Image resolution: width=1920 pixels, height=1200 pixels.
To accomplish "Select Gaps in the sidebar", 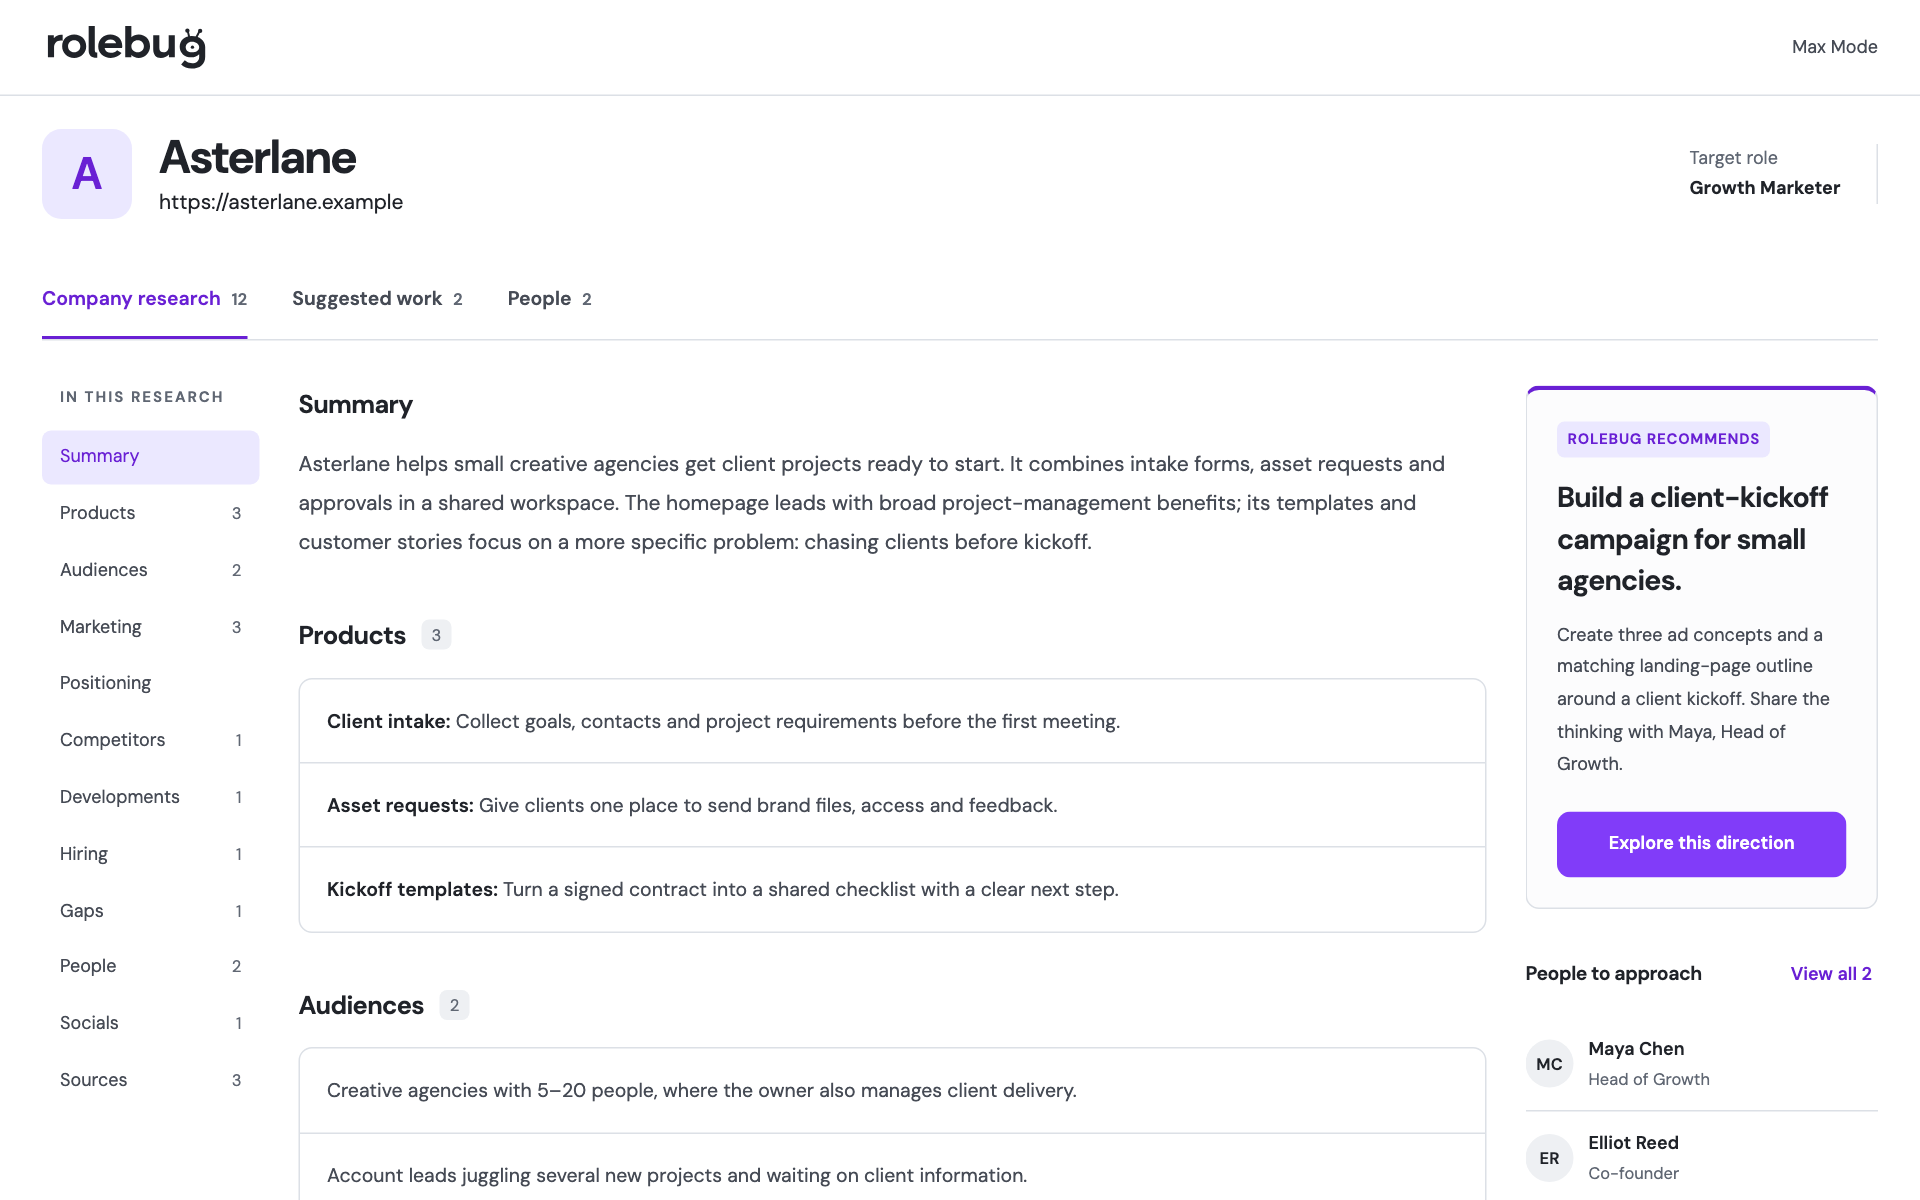I will pyautogui.click(x=151, y=911).
